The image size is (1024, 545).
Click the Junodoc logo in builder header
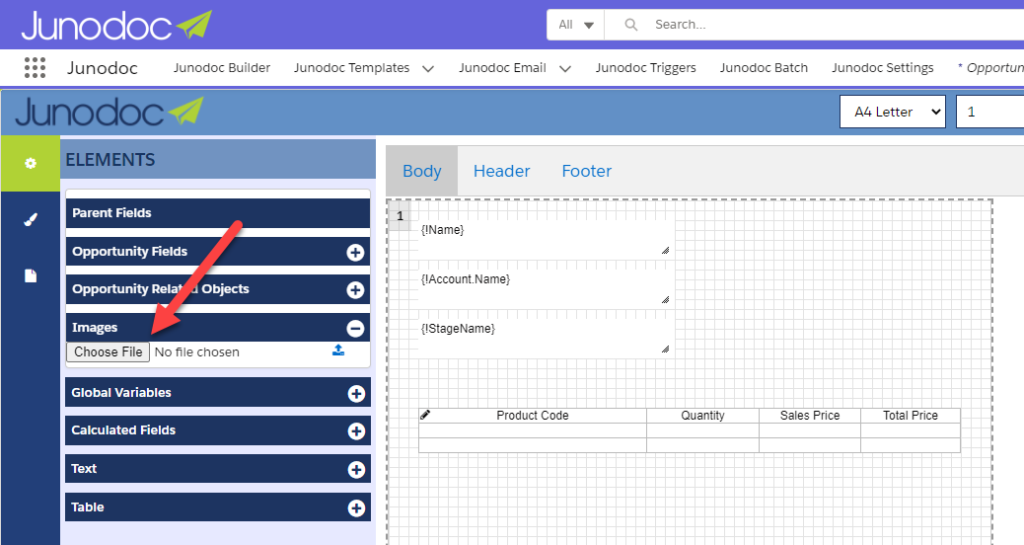click(x=109, y=112)
